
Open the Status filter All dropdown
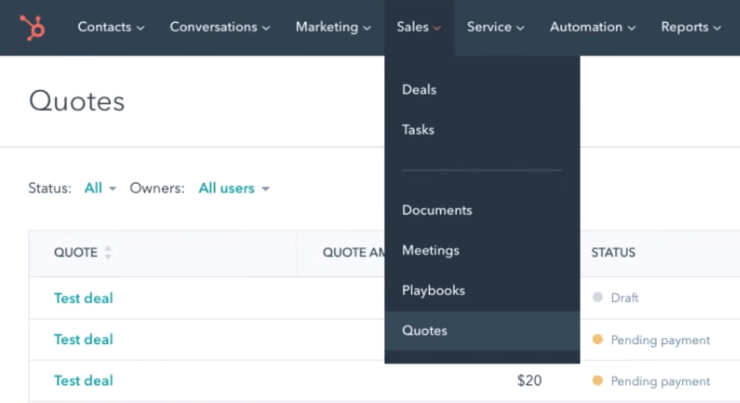pyautogui.click(x=100, y=188)
